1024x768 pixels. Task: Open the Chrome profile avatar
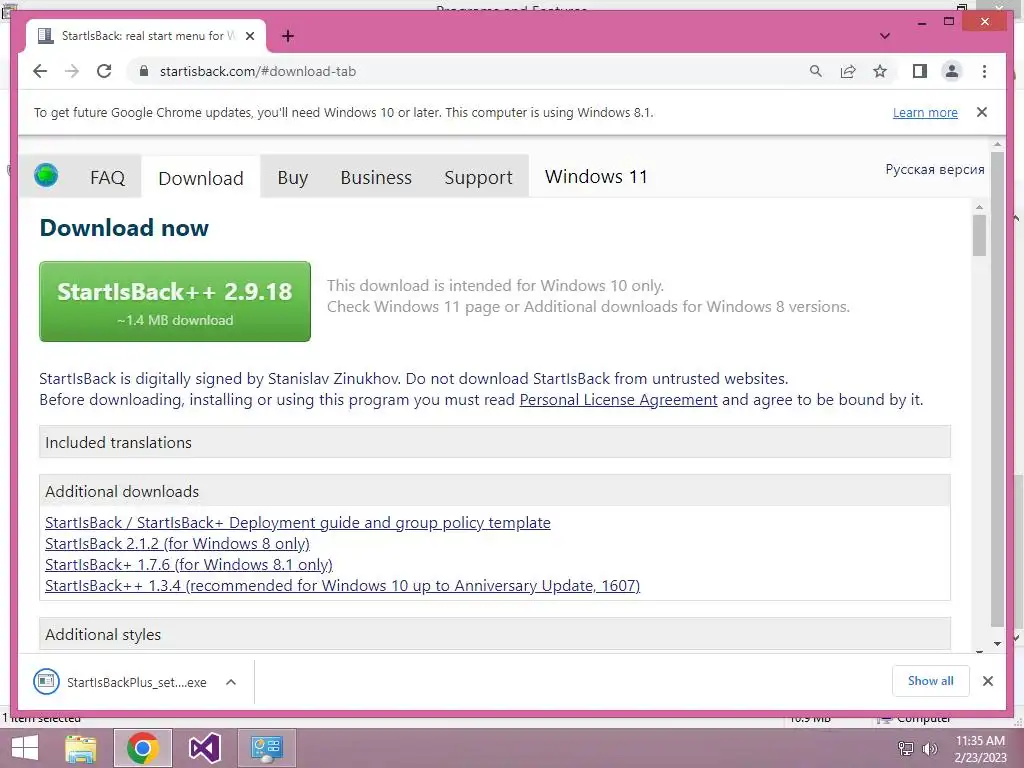[x=952, y=71]
